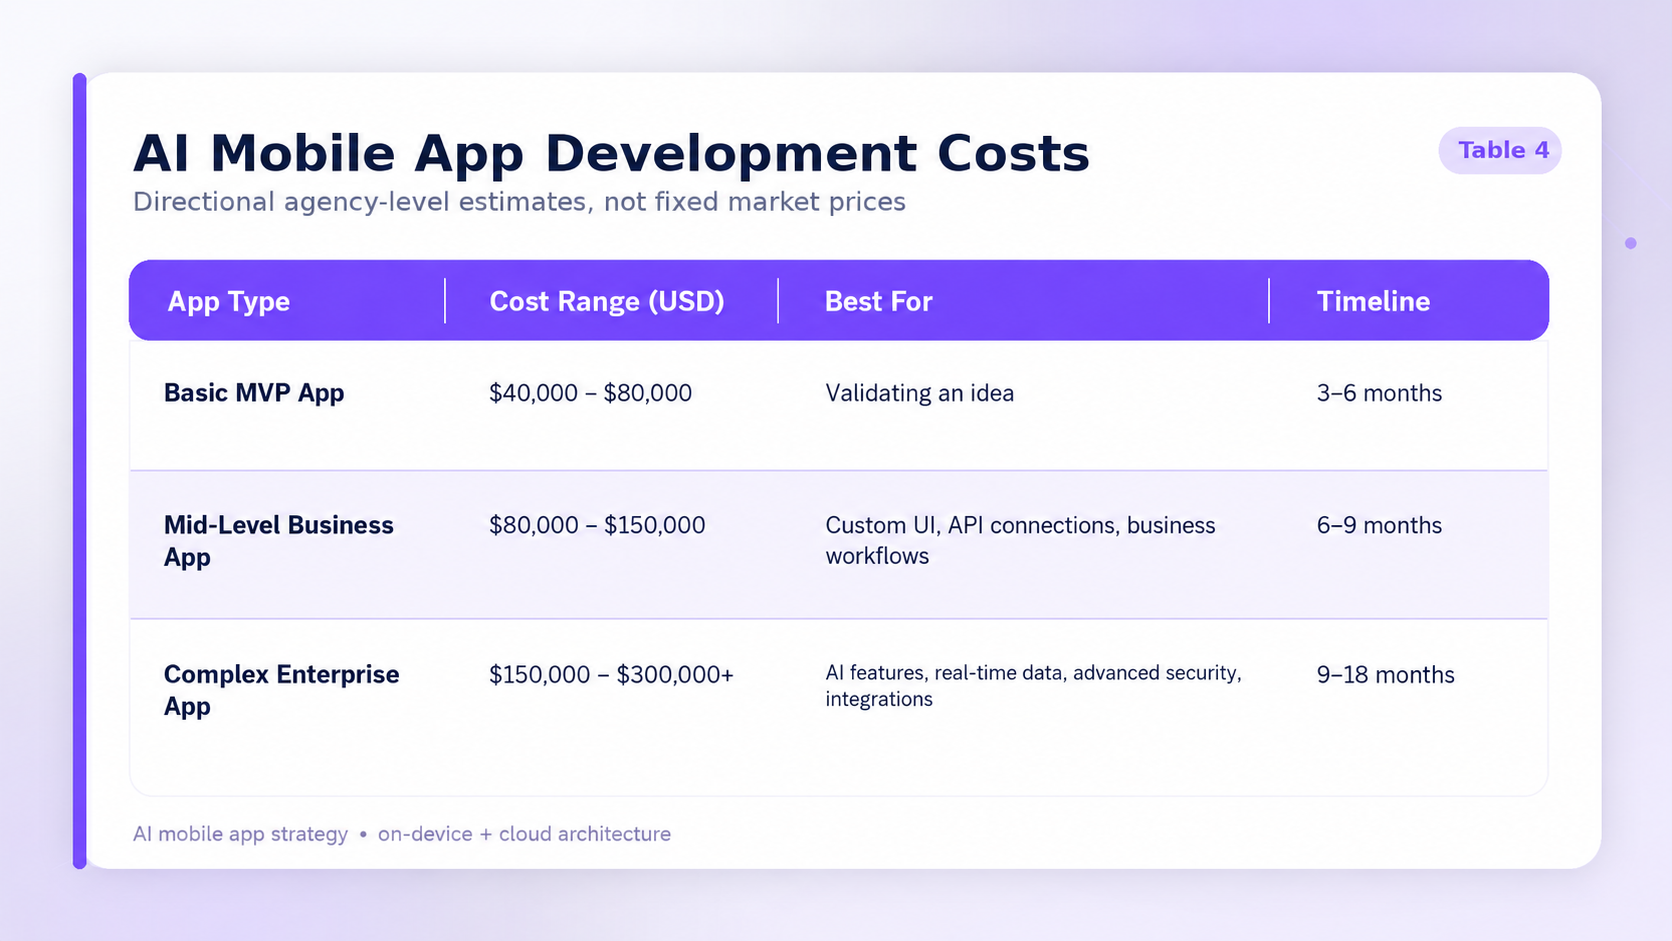Click the Validating an idea cell

[919, 393]
